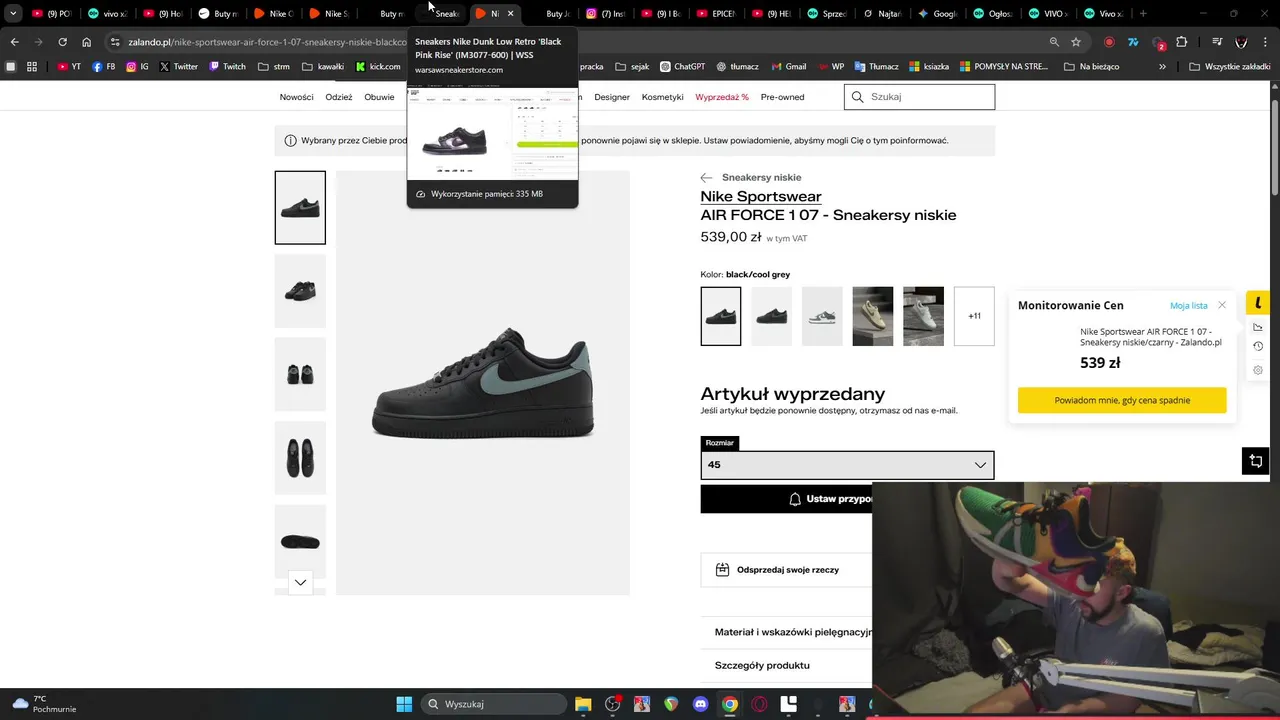The width and height of the screenshot is (1280, 720).
Task: Go back using the browser back arrow
Action: coord(14,42)
